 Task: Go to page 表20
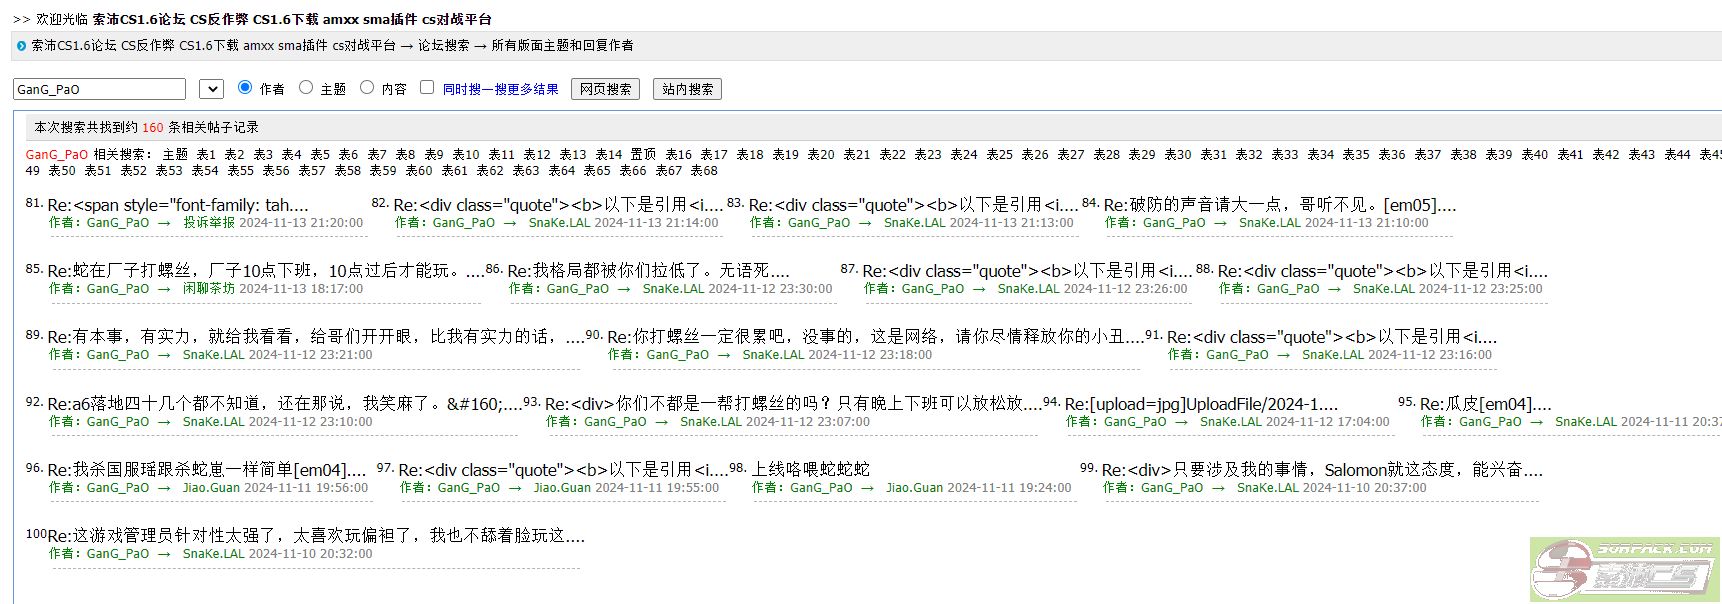click(x=821, y=154)
